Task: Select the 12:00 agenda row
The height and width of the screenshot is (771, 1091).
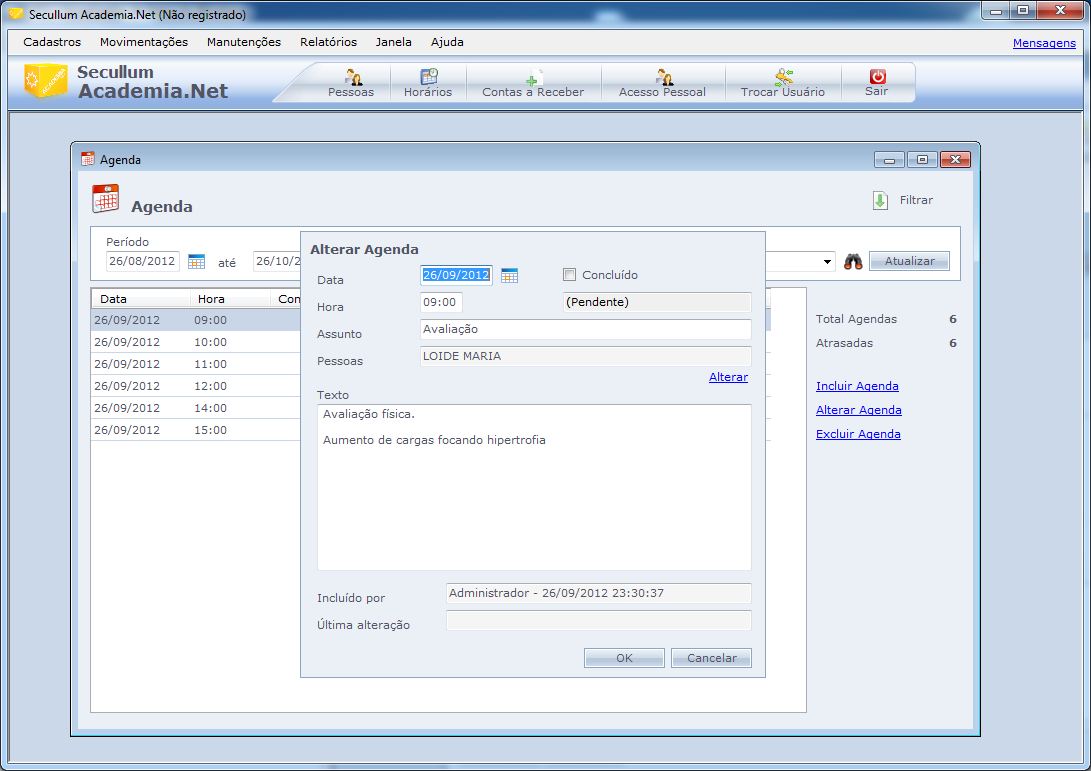Action: click(196, 386)
